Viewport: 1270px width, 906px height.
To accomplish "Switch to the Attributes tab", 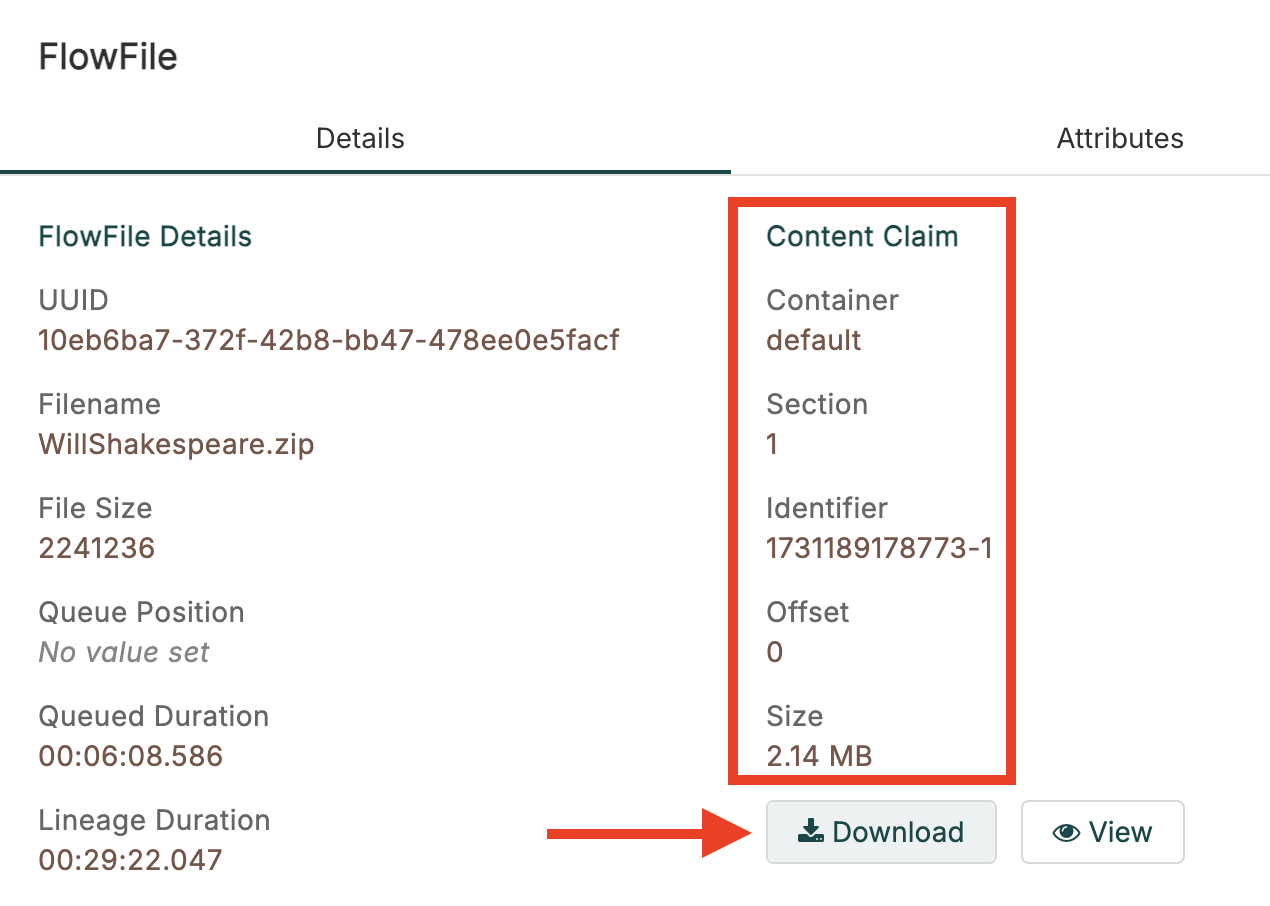I will (x=1119, y=138).
